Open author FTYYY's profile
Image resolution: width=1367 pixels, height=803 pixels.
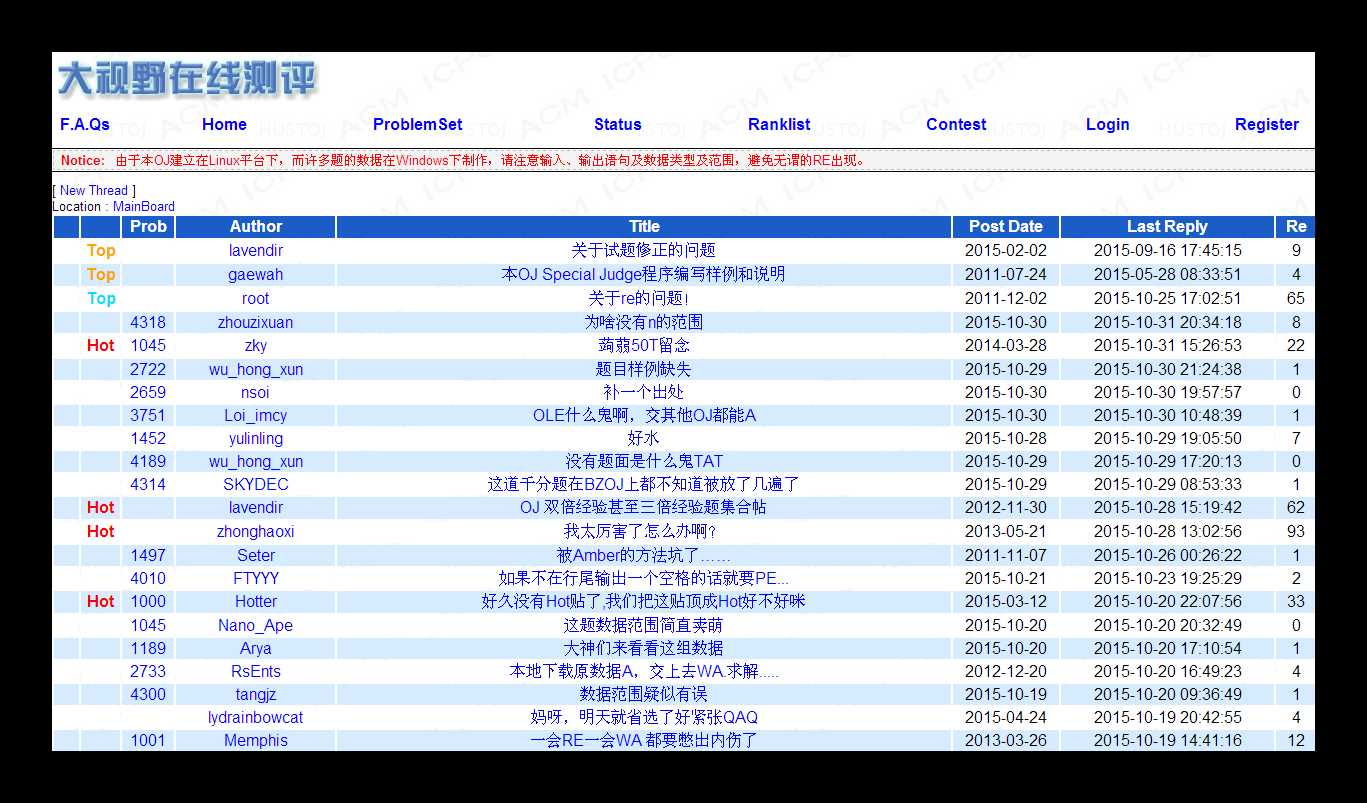click(256, 578)
